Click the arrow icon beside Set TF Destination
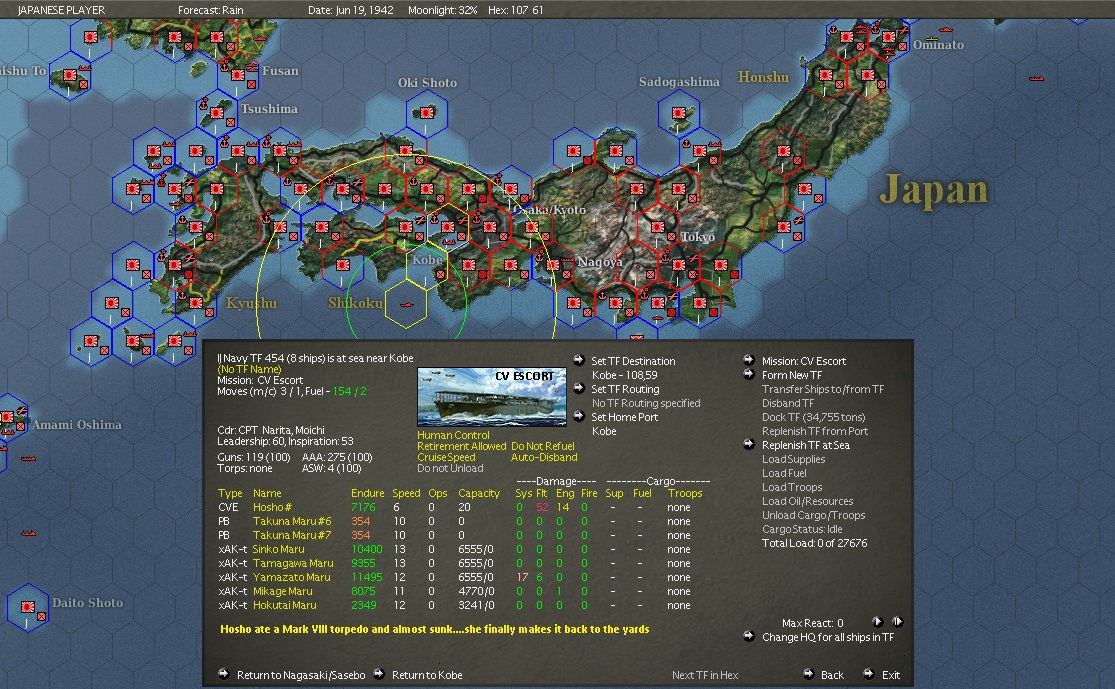The image size is (1115, 689). 579,360
